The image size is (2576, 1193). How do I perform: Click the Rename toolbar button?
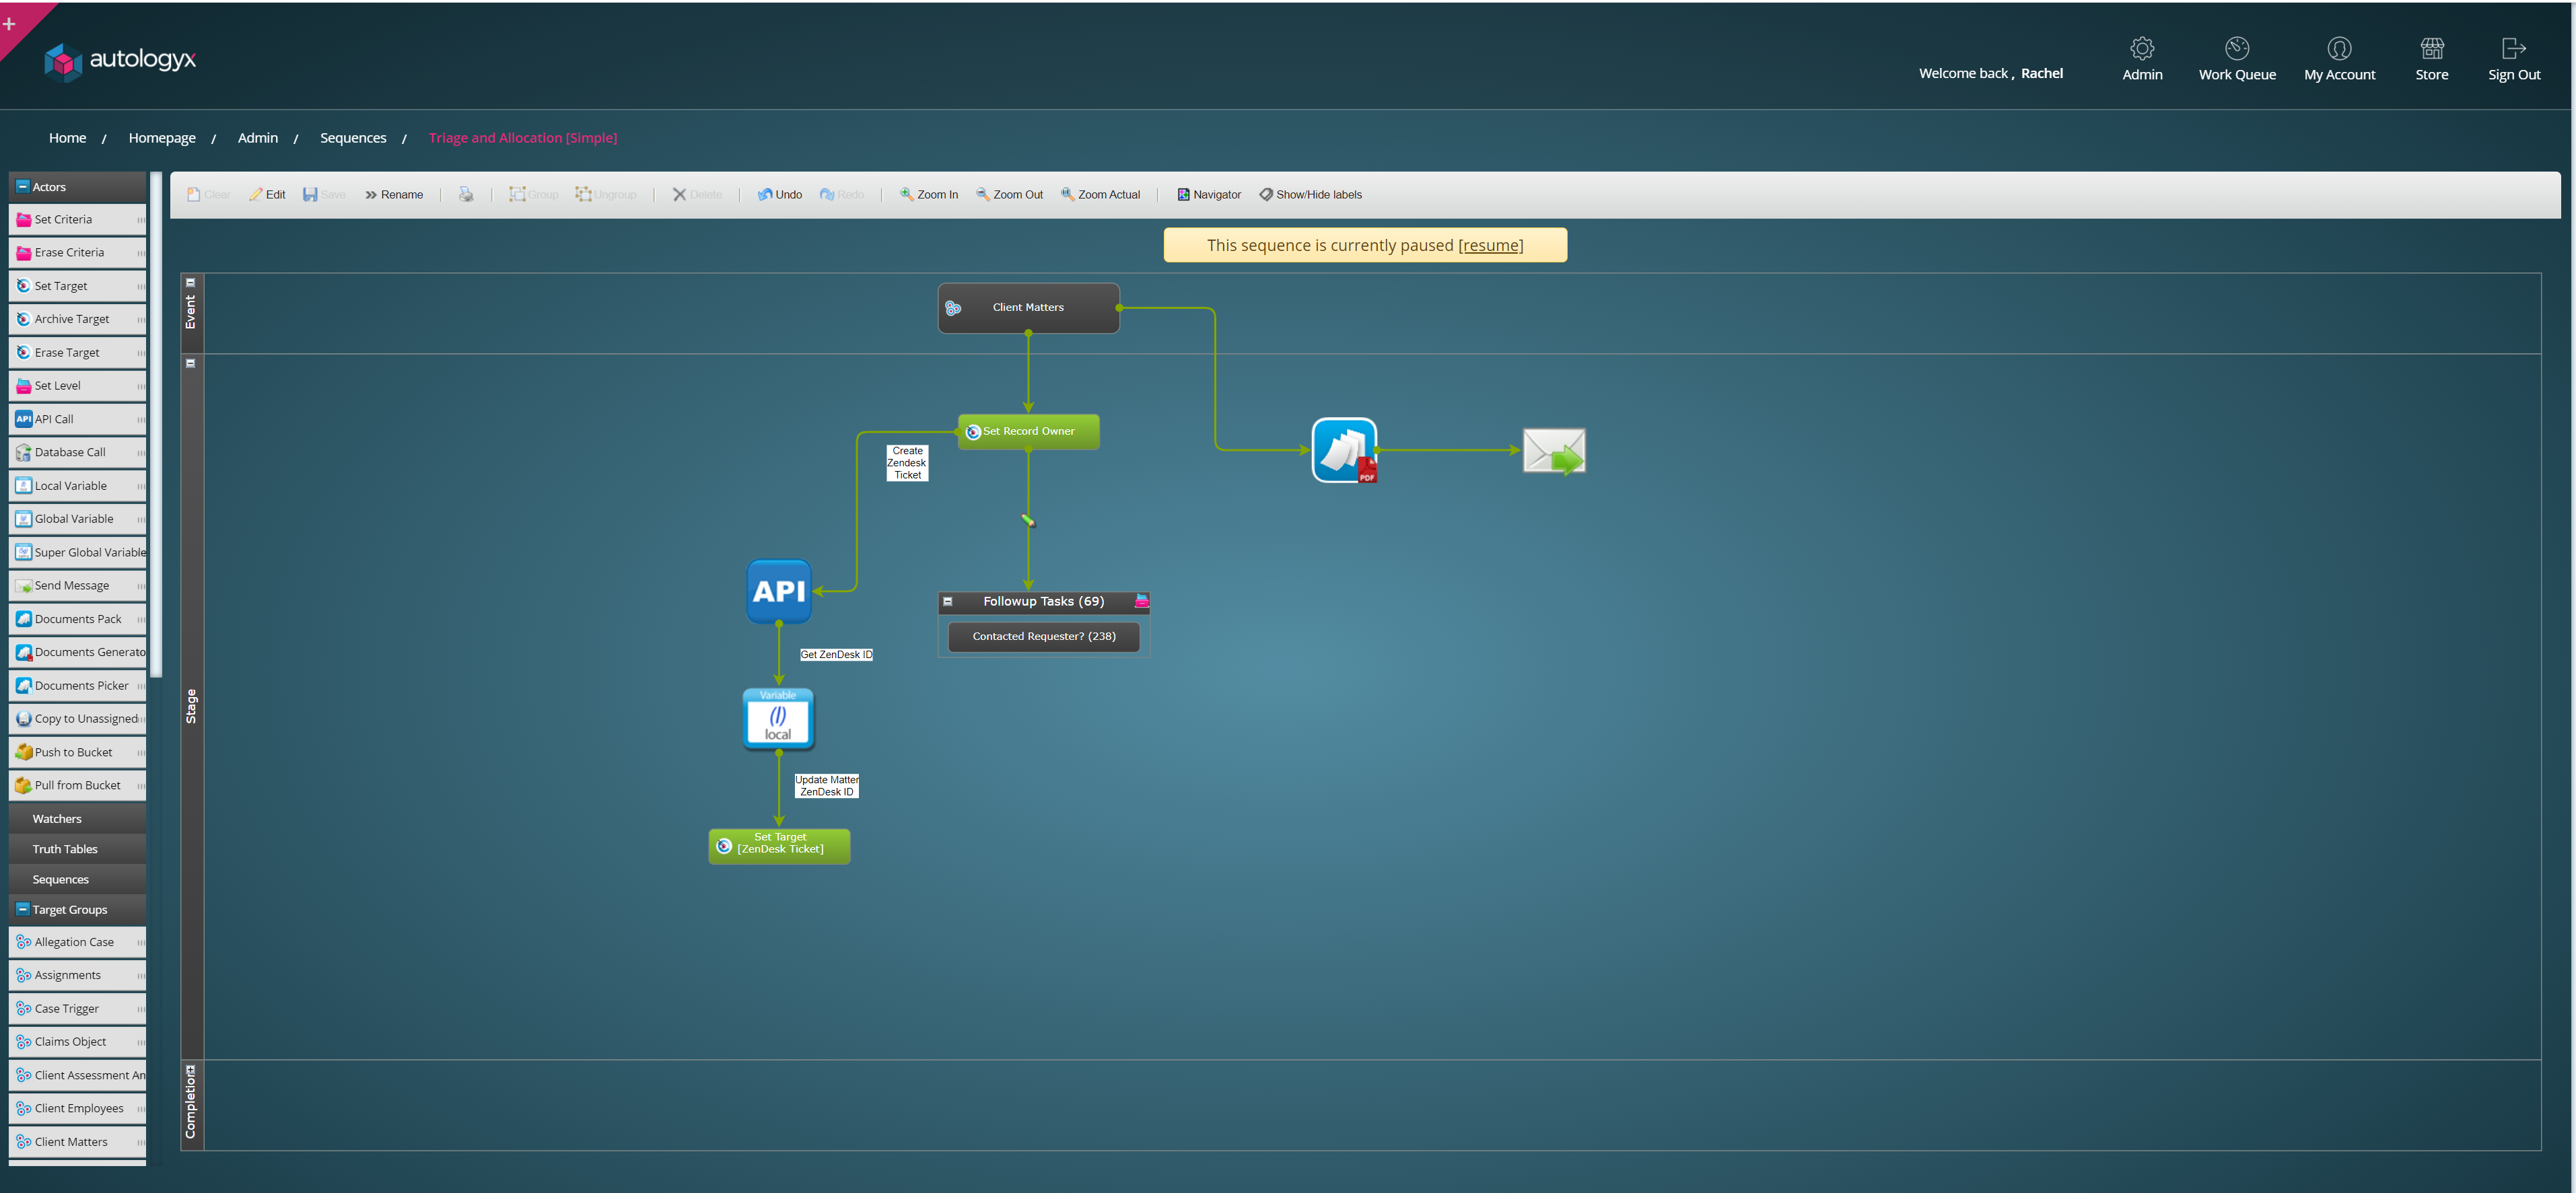point(393,195)
